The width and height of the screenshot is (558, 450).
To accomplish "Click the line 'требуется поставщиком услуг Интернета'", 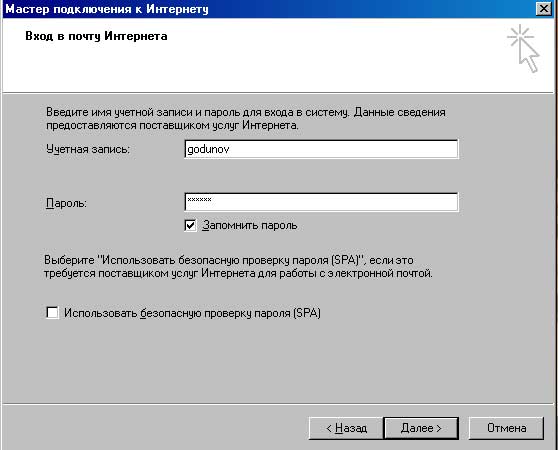I will (x=238, y=274).
